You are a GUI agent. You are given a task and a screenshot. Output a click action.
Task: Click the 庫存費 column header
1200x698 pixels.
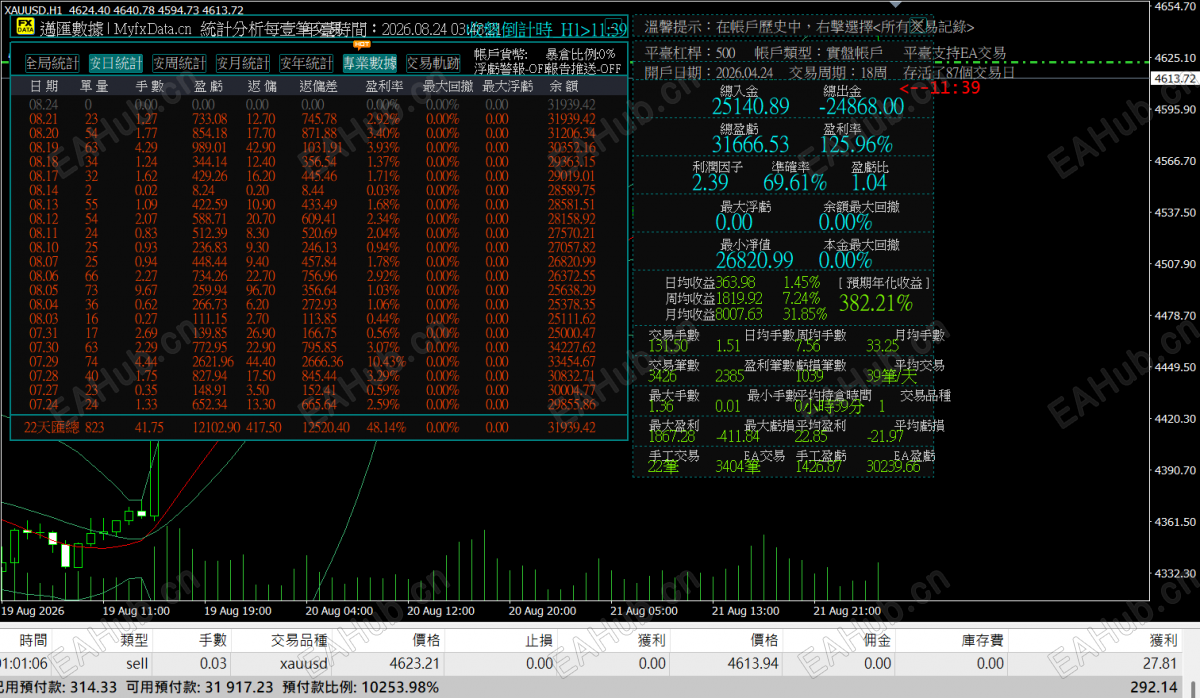click(x=984, y=640)
